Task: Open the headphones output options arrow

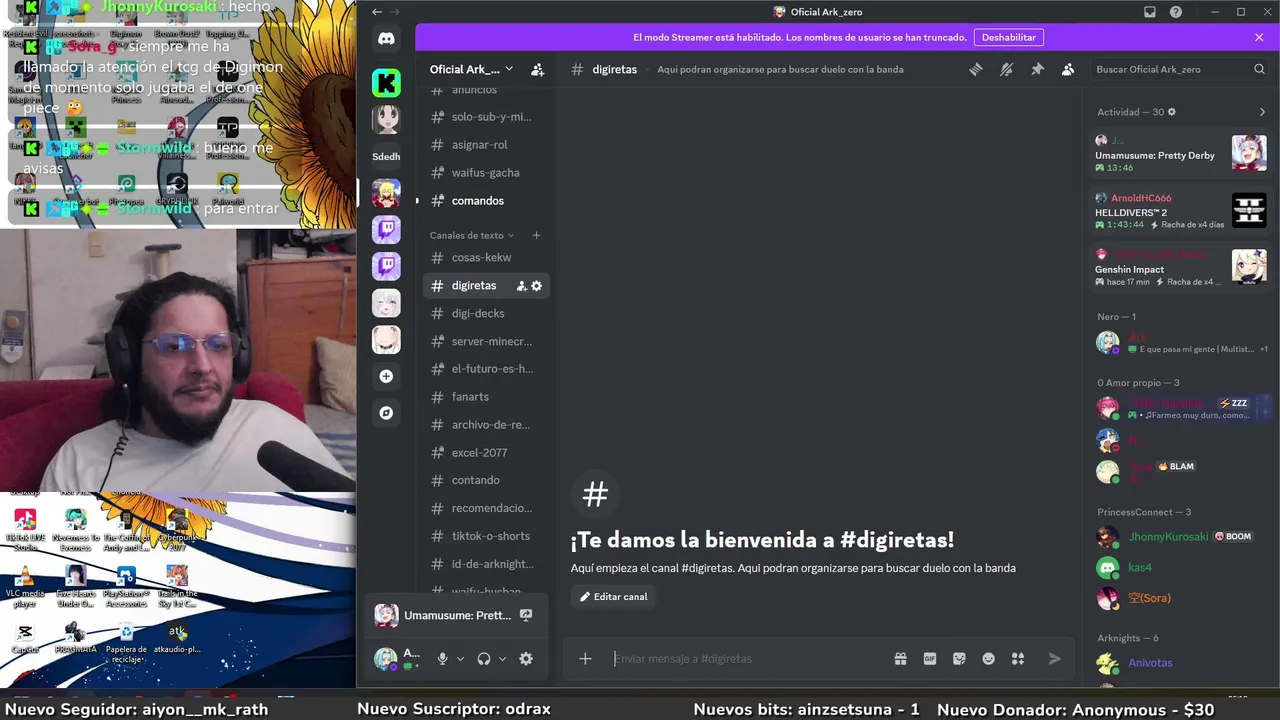Action: coord(502,659)
